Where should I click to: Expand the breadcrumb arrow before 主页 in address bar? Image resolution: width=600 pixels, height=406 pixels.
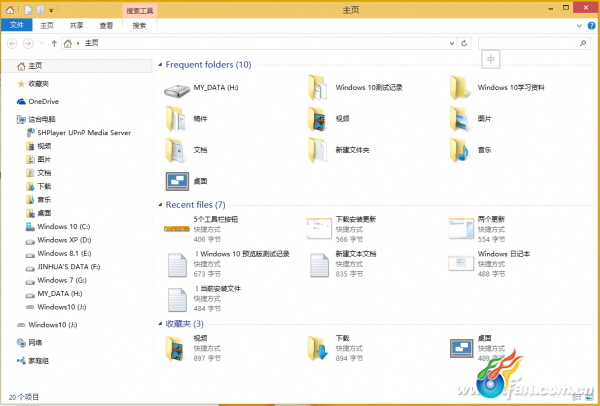coord(78,44)
